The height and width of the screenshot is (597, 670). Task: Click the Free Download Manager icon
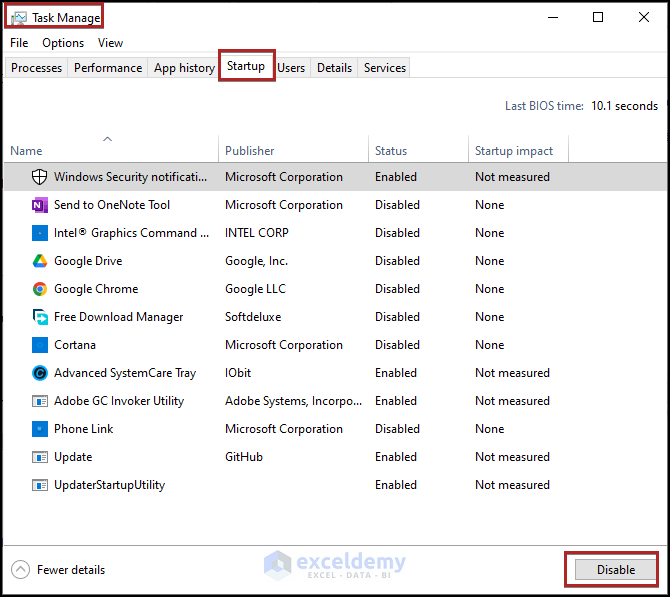[40, 317]
